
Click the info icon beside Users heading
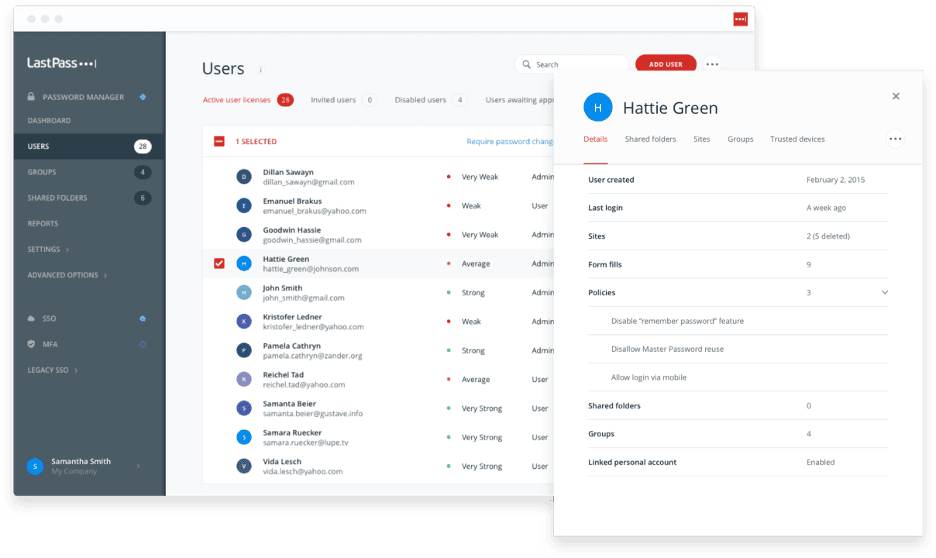[x=261, y=70]
